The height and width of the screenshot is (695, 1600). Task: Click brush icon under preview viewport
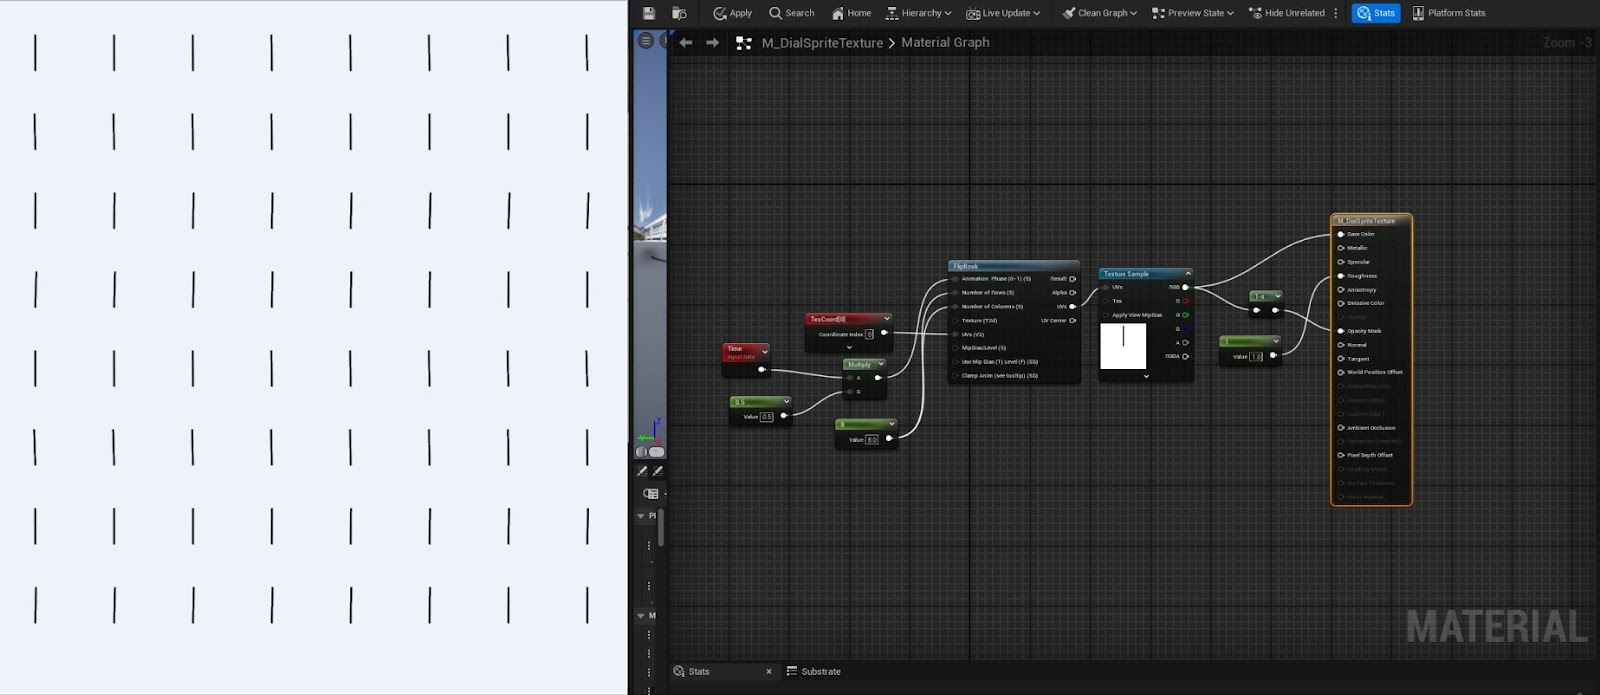pyautogui.click(x=657, y=471)
